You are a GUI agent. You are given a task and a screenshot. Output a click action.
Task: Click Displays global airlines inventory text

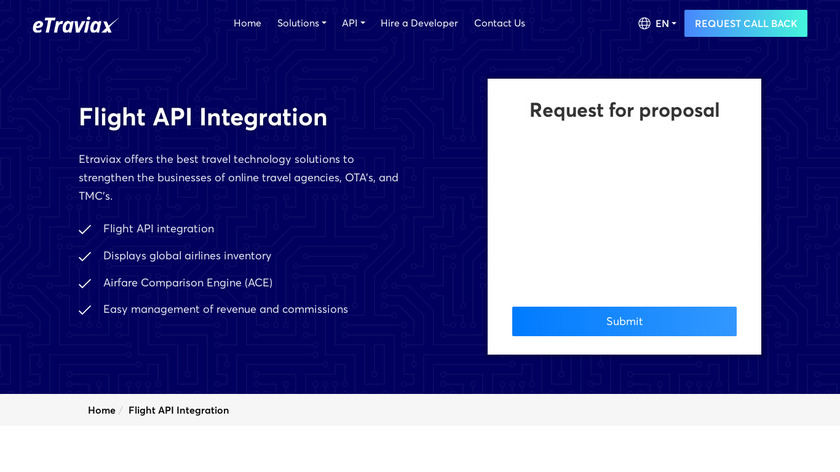point(187,256)
